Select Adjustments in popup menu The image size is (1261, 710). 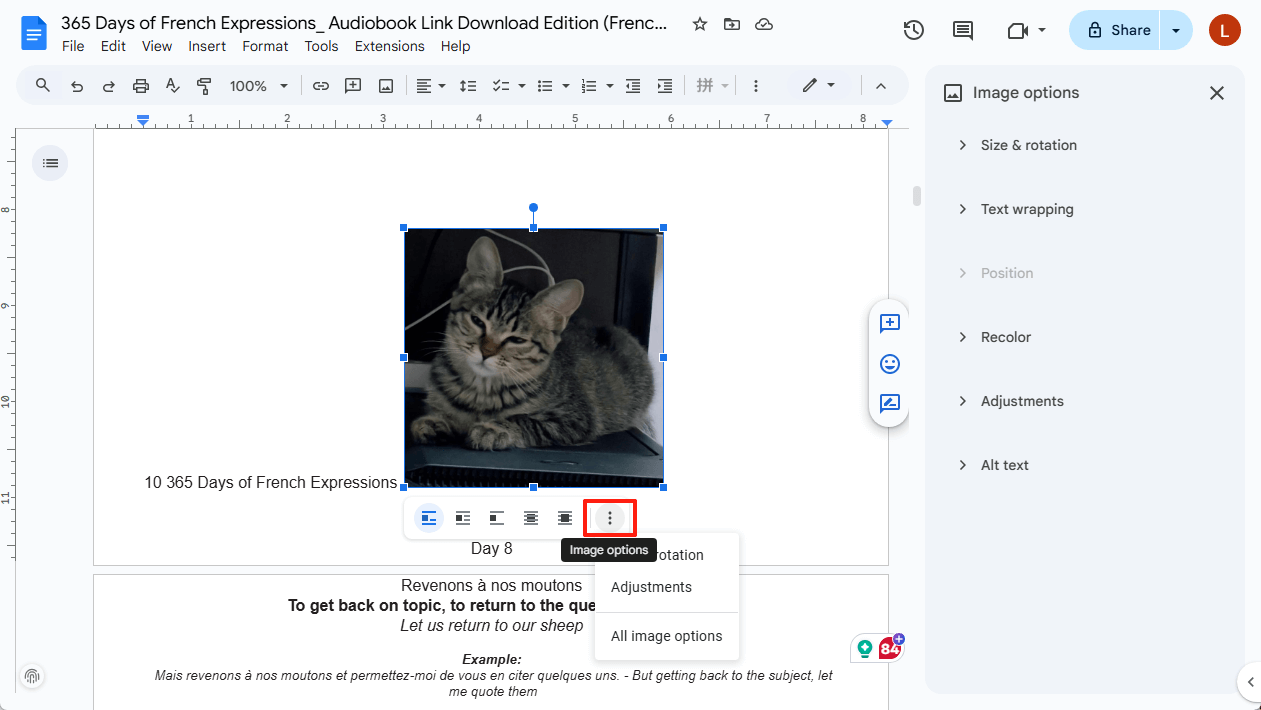pos(651,587)
